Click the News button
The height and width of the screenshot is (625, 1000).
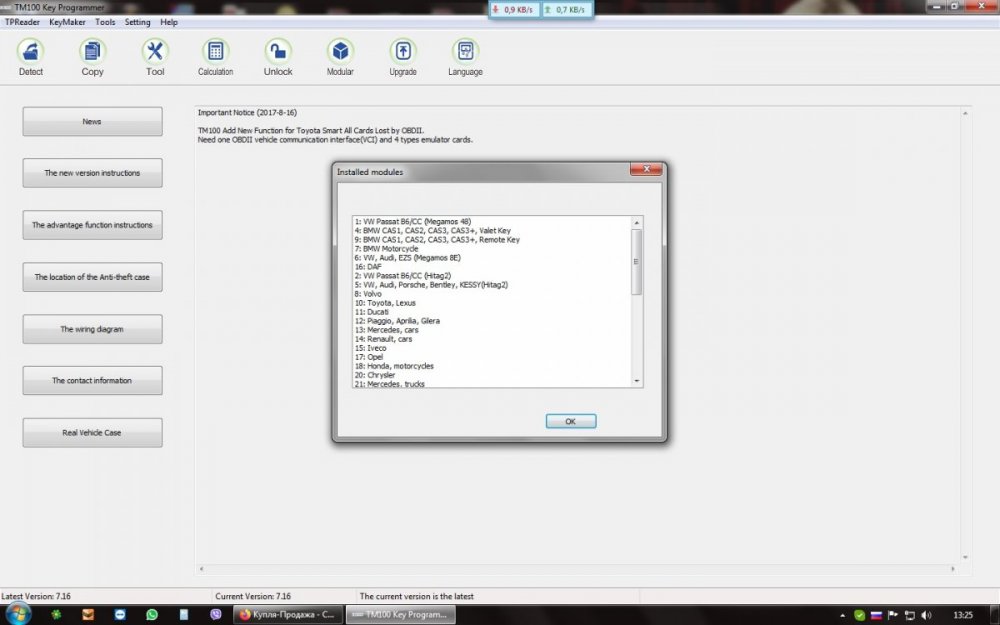click(x=92, y=121)
